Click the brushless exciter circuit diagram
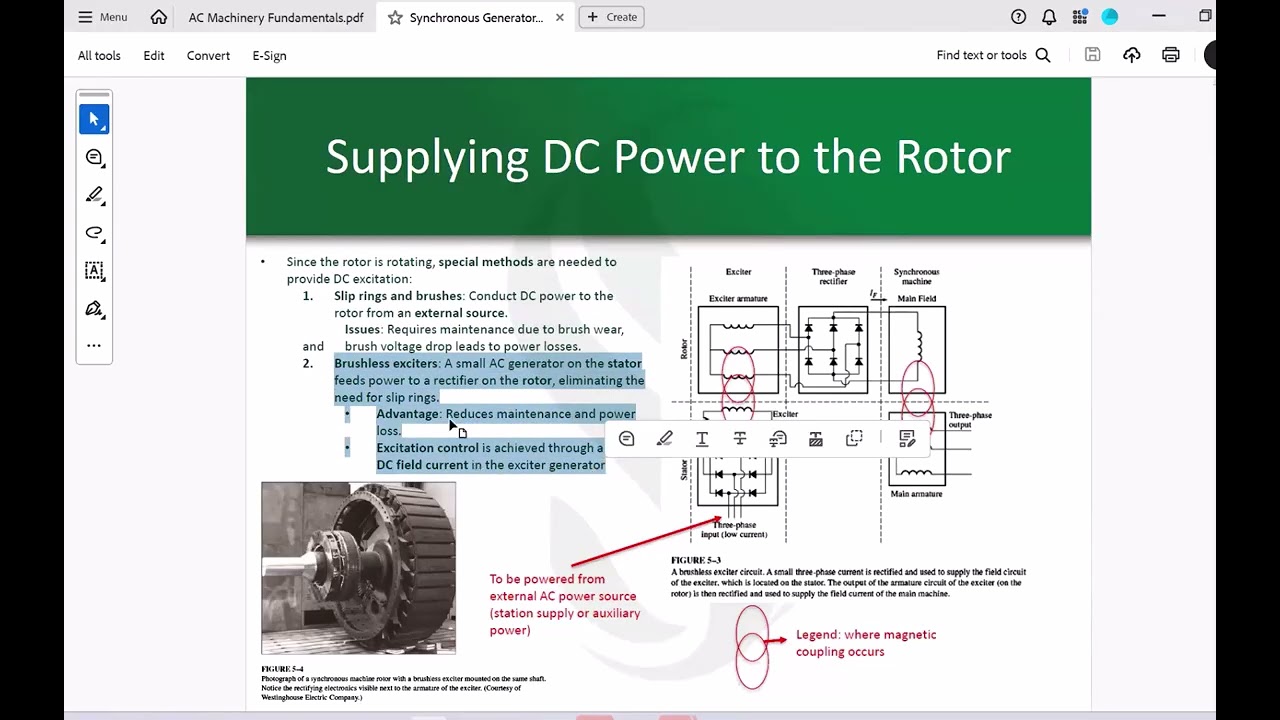1280x720 pixels. (x=831, y=403)
